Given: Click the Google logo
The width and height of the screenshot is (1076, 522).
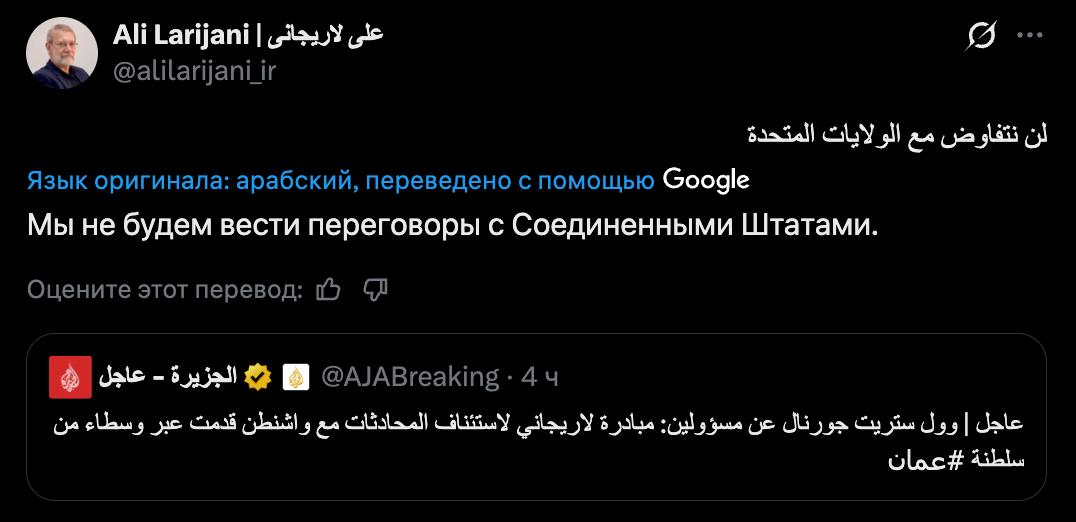Looking at the screenshot, I should (x=706, y=180).
